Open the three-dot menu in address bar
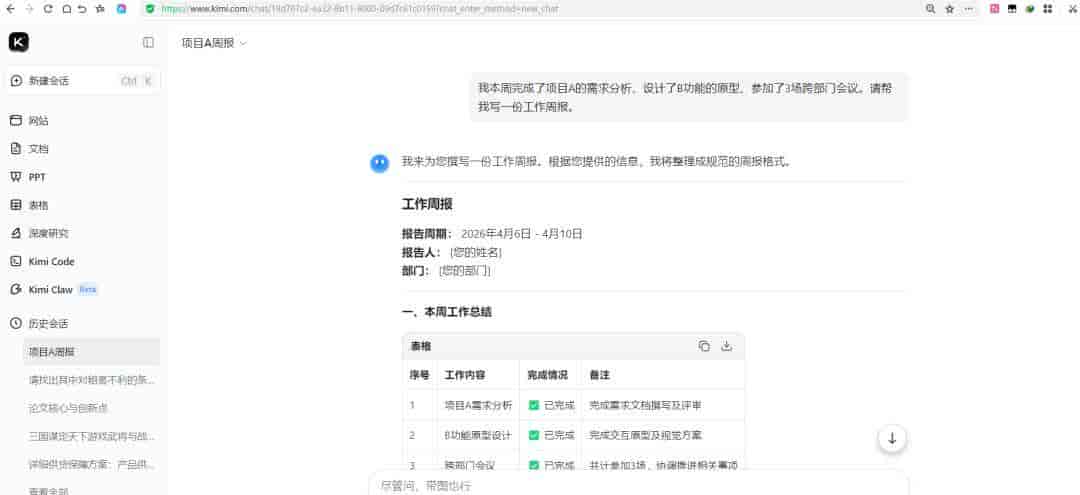This screenshot has width=1080, height=495. (969, 9)
